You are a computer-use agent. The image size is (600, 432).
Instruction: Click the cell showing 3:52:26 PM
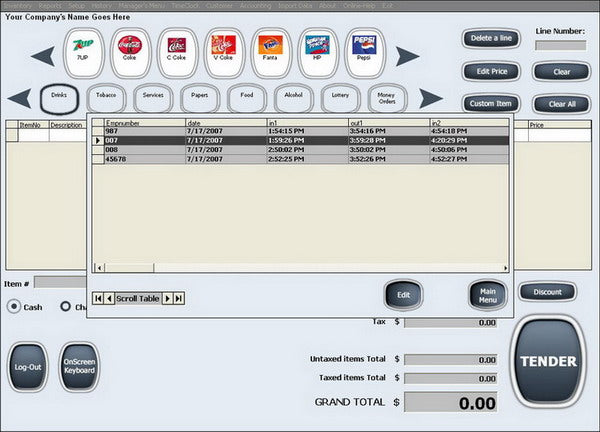(389, 159)
